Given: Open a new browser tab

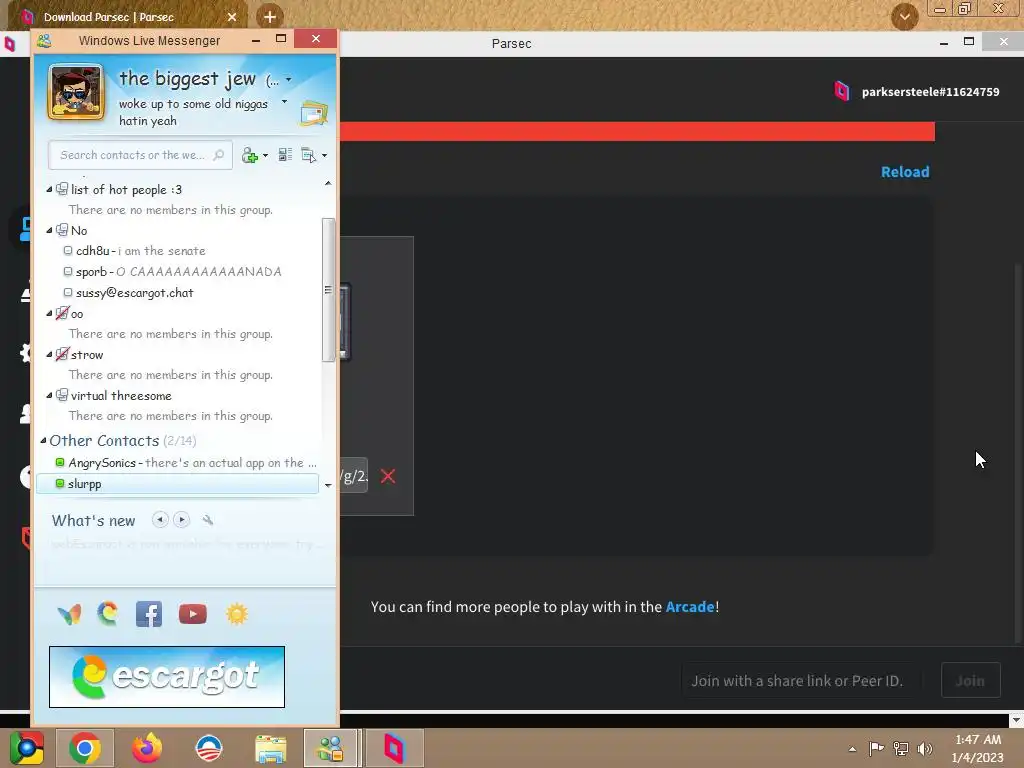Looking at the screenshot, I should (x=270, y=16).
